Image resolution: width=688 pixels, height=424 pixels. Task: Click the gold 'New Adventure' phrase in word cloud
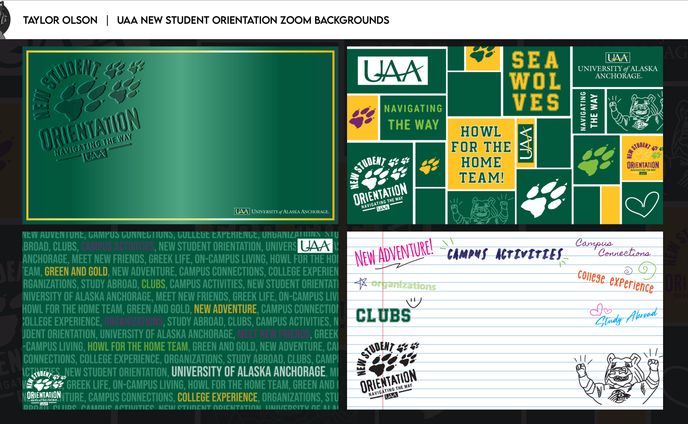click(225, 309)
